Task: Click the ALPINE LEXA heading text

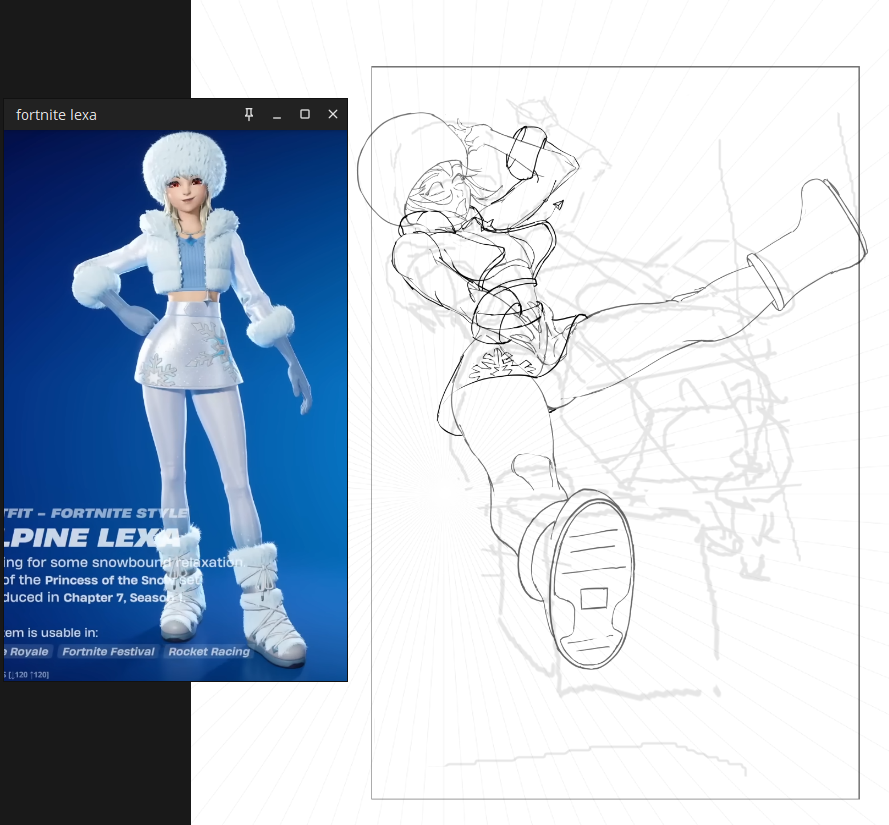Action: 92,538
